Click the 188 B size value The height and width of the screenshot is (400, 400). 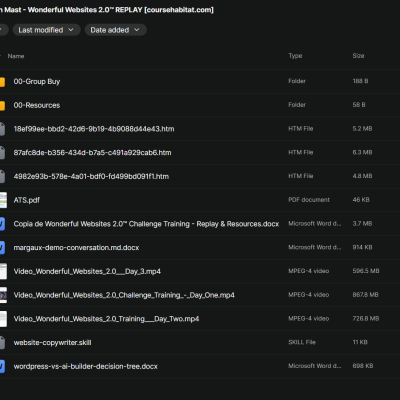360,81
